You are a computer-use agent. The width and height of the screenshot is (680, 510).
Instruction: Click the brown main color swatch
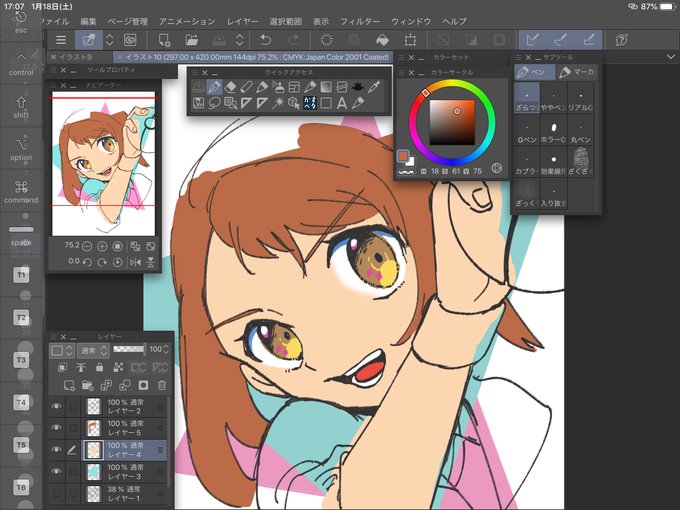tap(403, 156)
